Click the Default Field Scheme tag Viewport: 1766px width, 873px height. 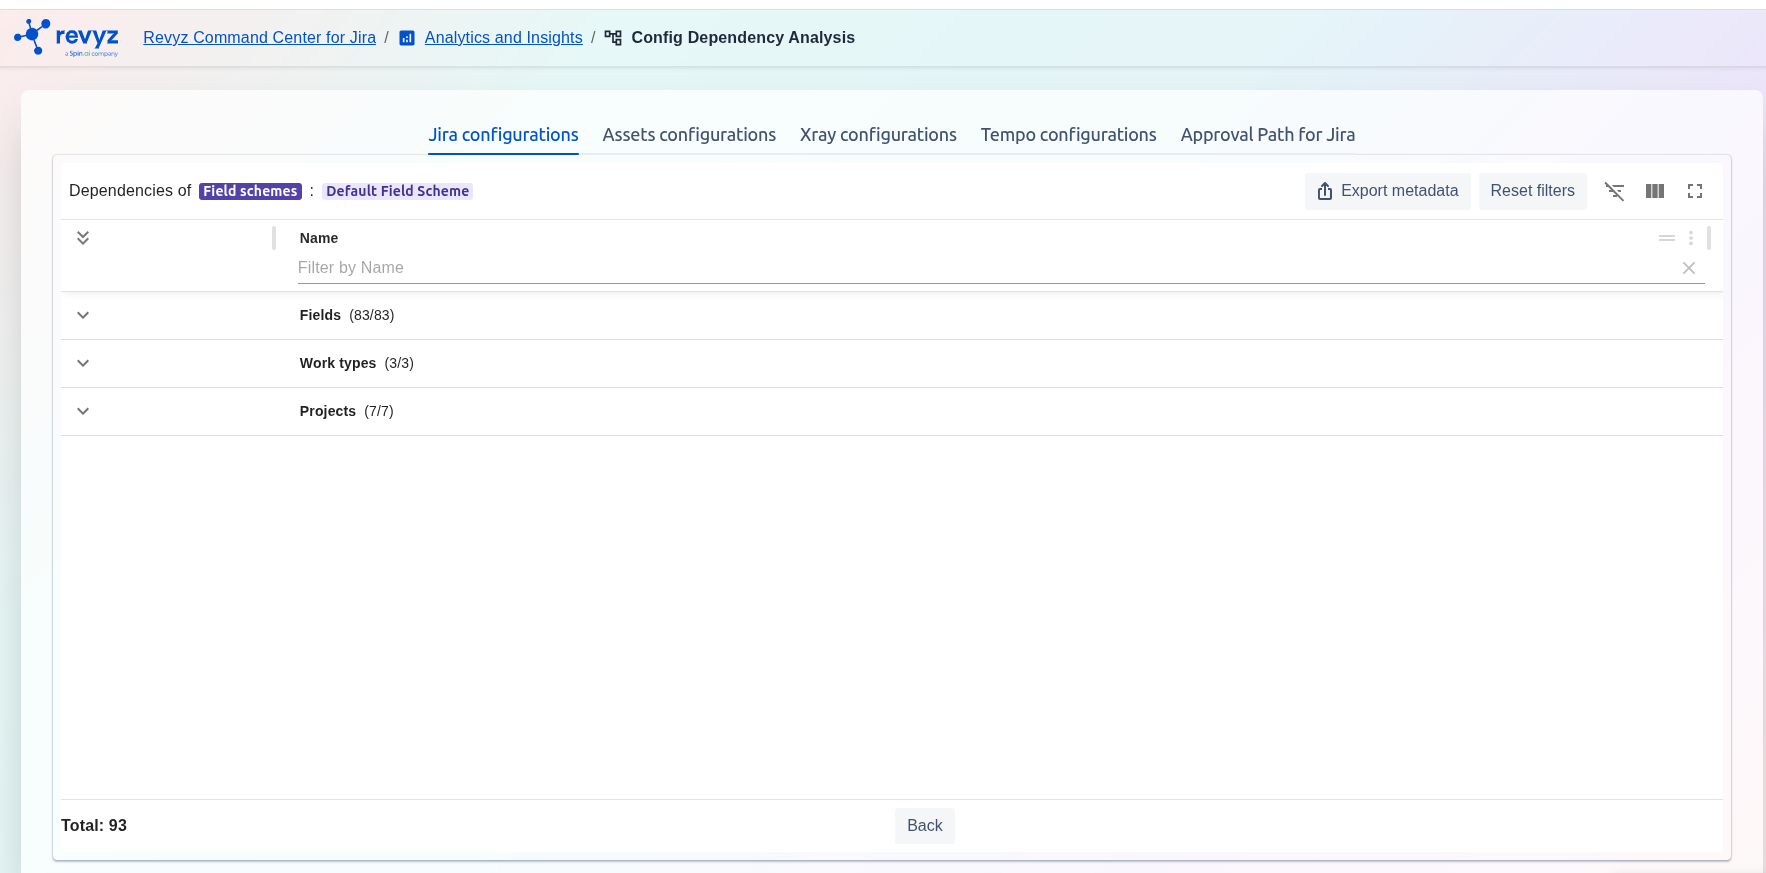point(397,191)
